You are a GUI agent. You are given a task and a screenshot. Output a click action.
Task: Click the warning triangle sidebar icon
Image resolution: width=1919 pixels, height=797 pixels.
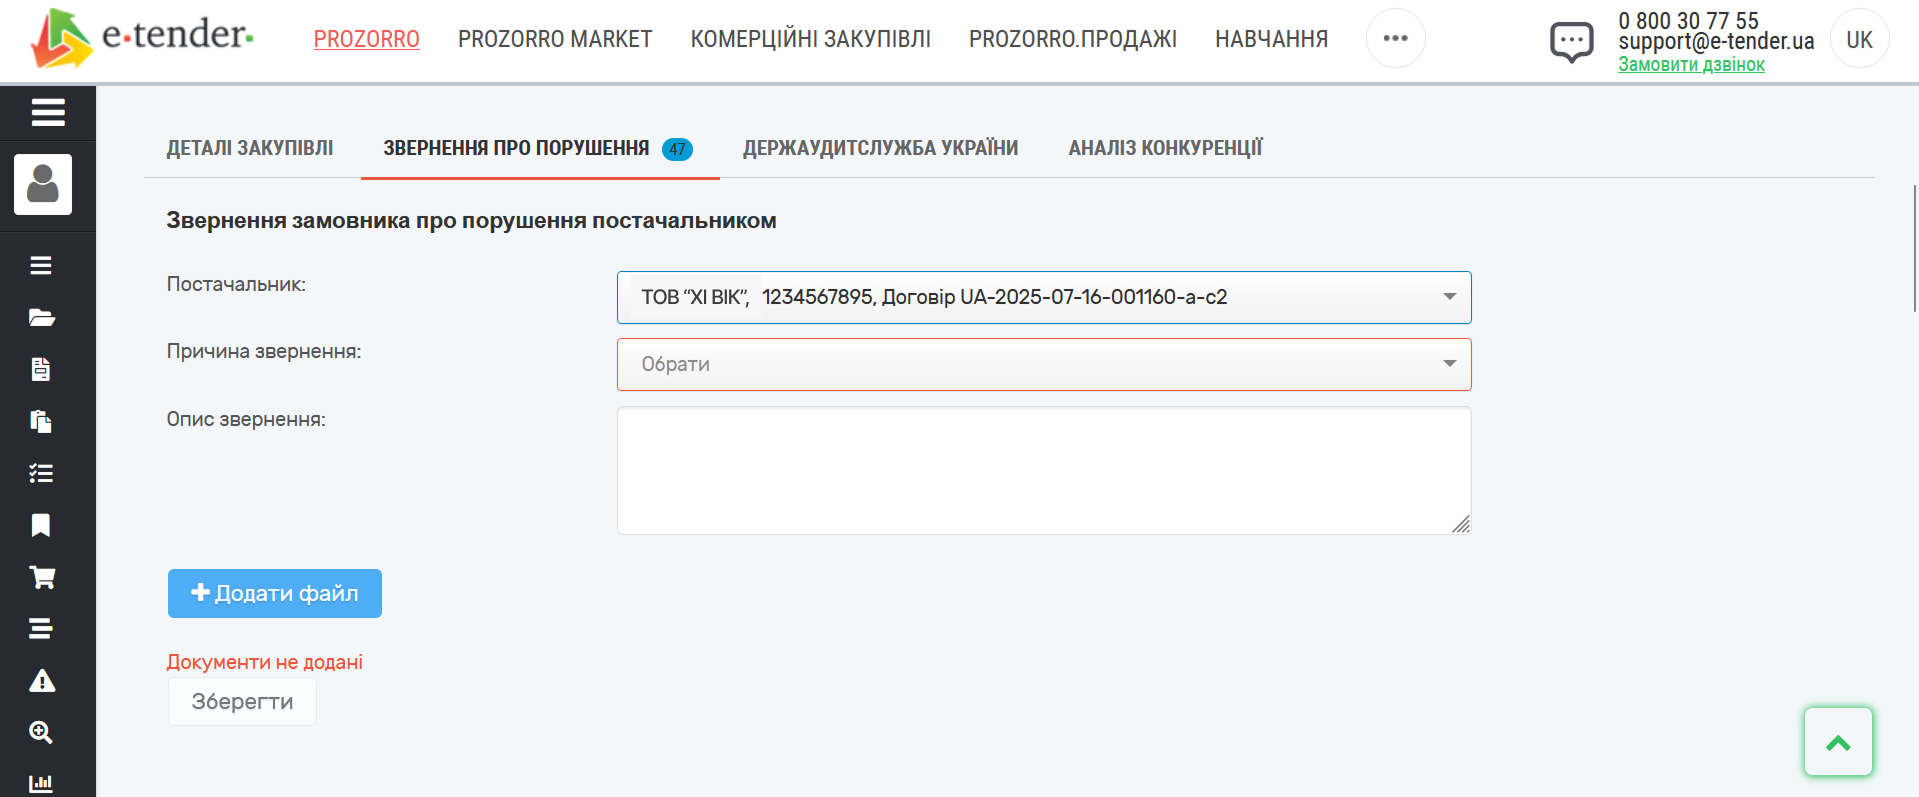[x=41, y=681]
